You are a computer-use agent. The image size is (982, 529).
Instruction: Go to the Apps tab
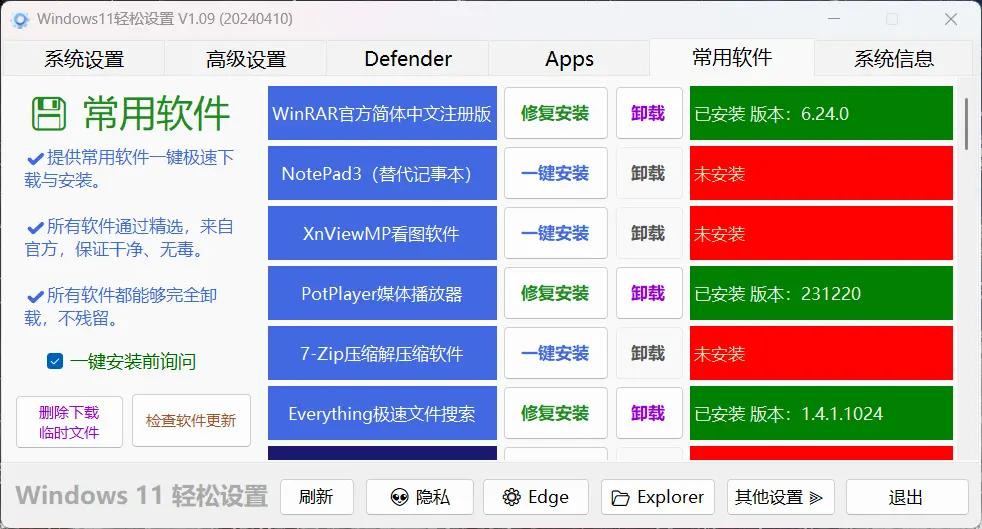pyautogui.click(x=569, y=59)
